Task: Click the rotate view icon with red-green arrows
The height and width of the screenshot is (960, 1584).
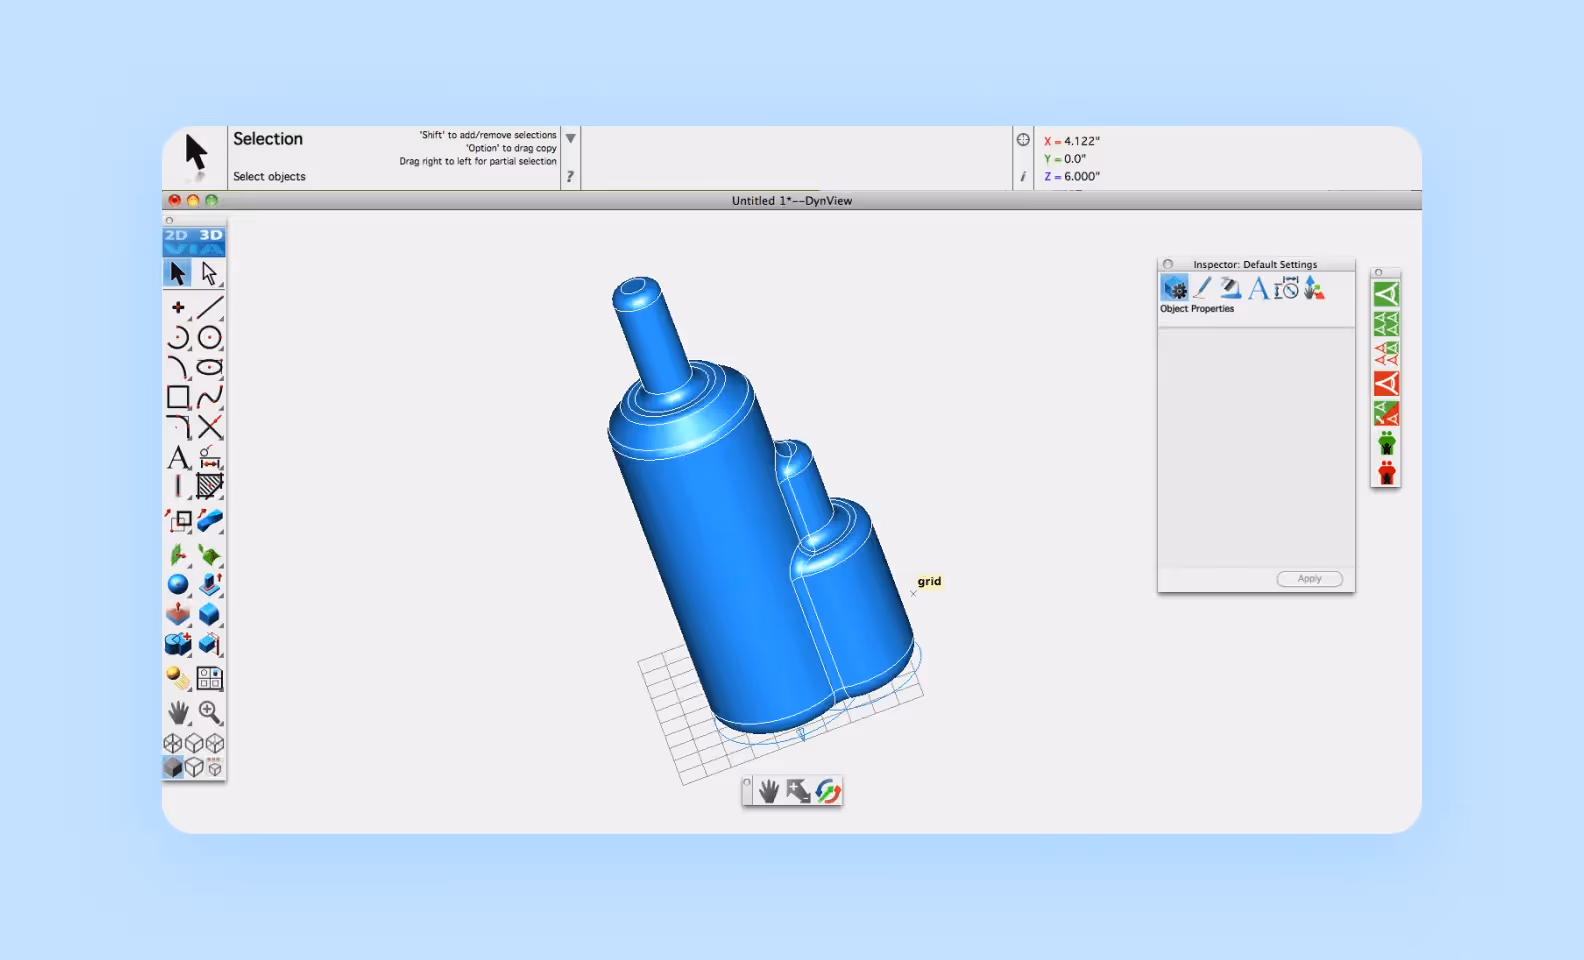Action: (828, 792)
